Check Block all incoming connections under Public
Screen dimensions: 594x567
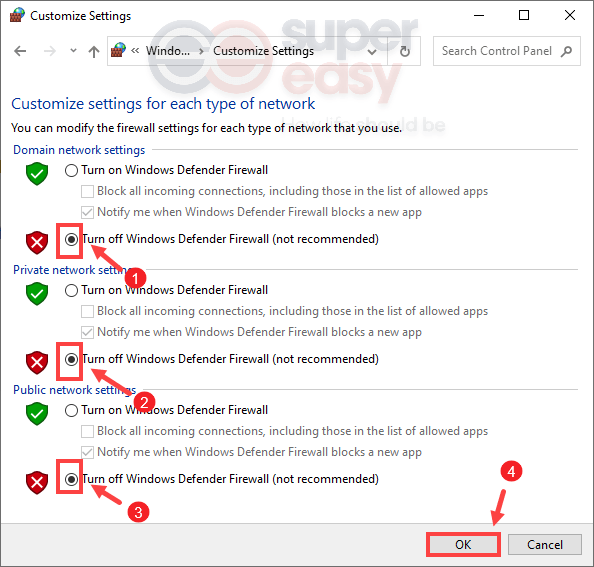[x=88, y=431]
